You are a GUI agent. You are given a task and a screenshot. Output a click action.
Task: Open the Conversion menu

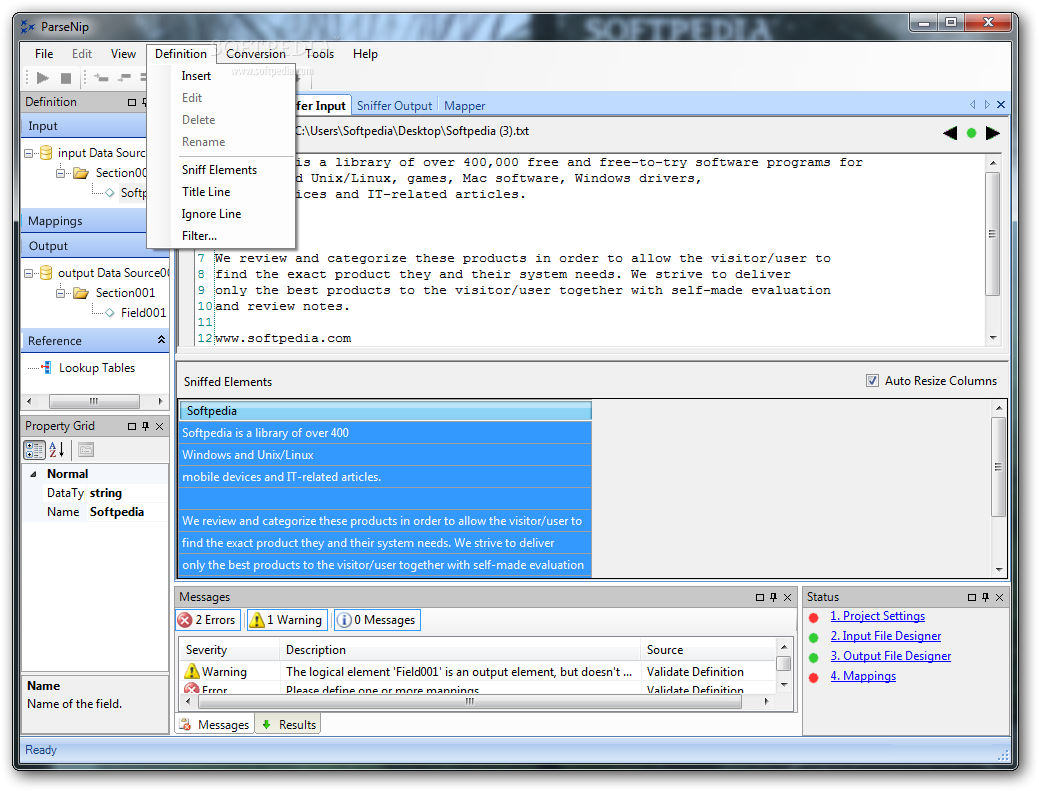click(x=256, y=54)
